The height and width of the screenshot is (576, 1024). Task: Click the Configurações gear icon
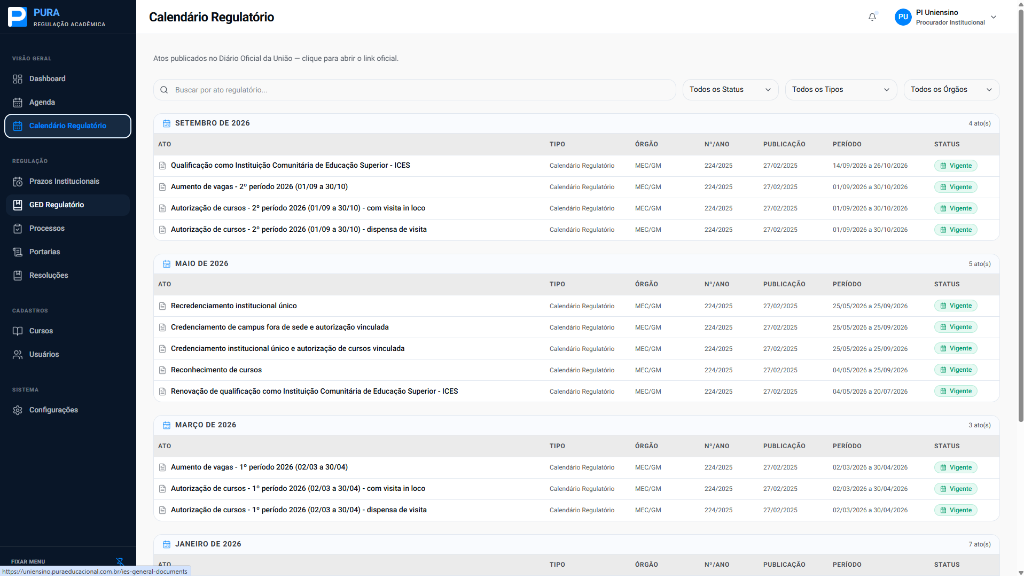click(x=18, y=410)
